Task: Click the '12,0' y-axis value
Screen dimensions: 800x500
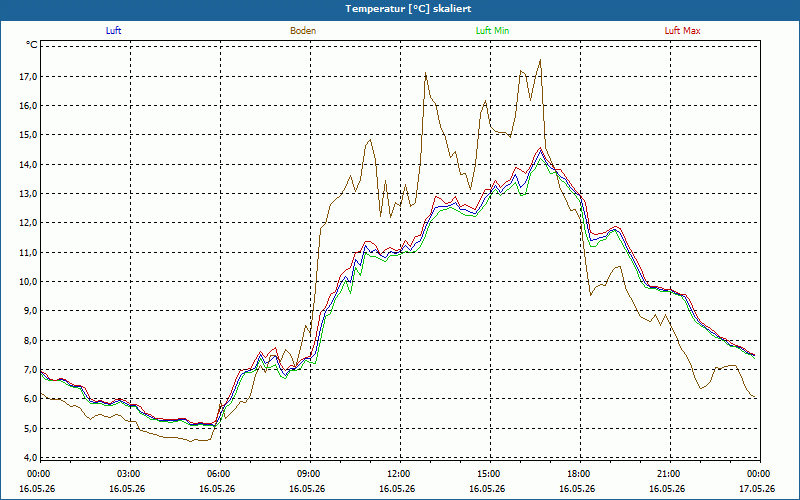Action: click(x=29, y=223)
